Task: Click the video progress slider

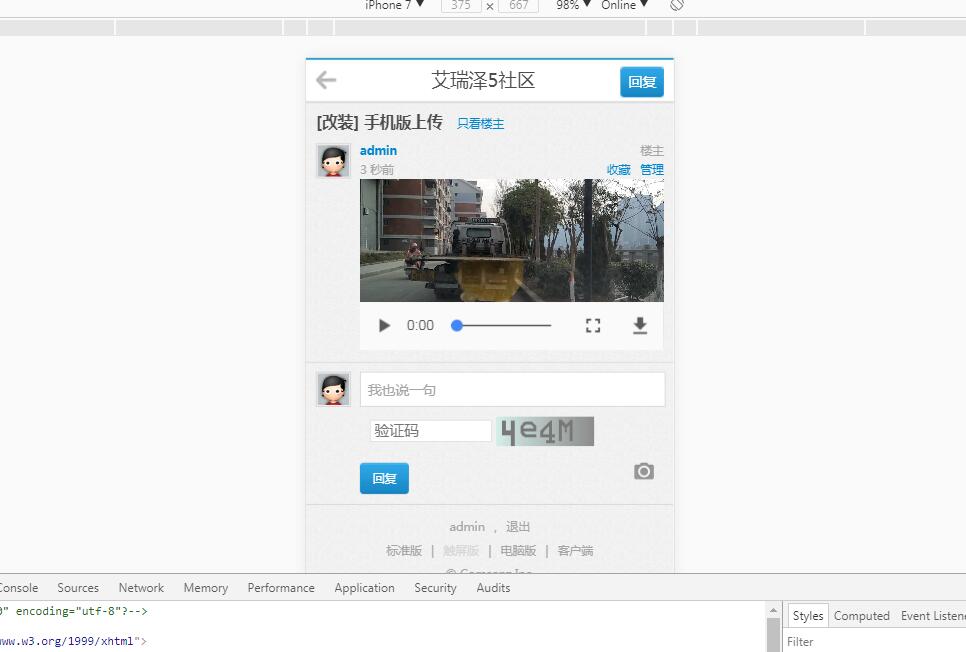Action: point(503,325)
